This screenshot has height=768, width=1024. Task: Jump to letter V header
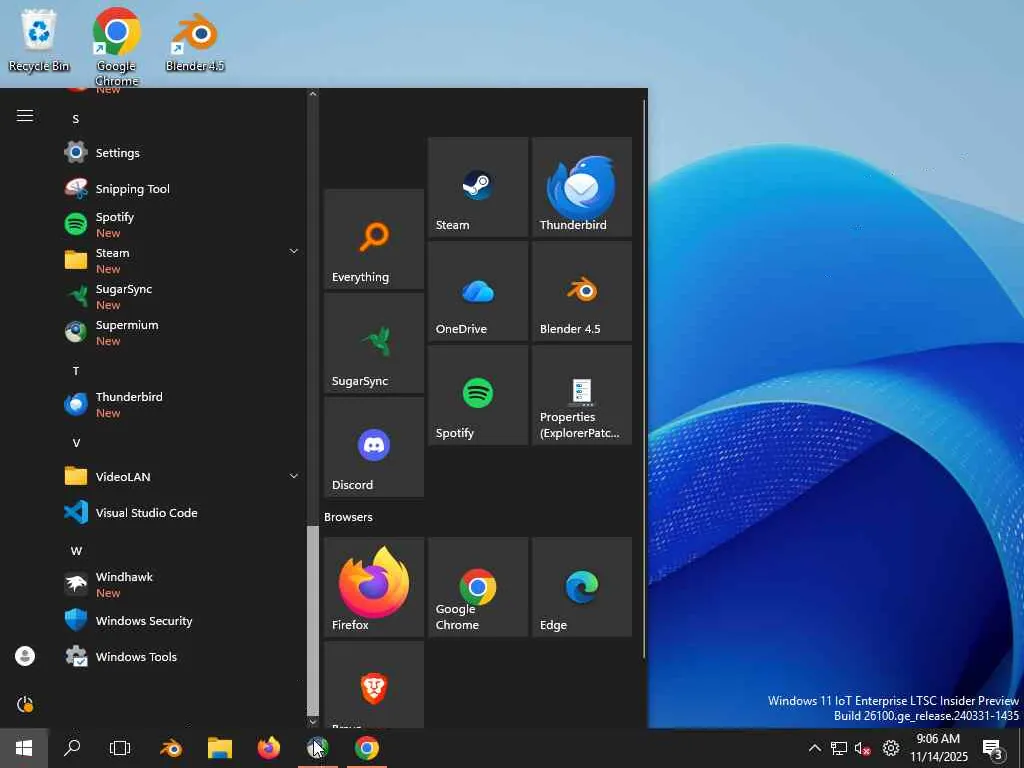point(76,443)
